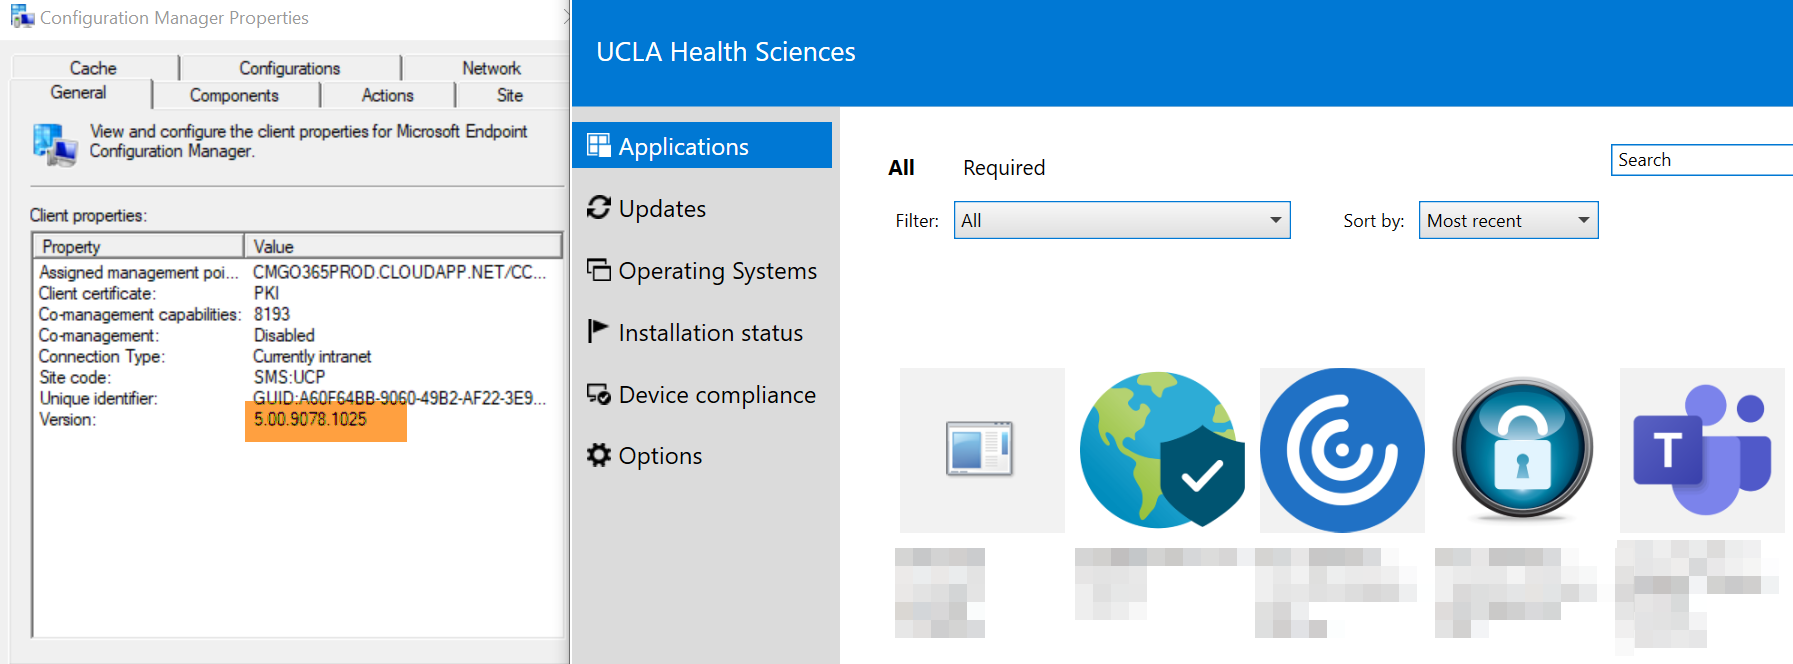Switch to the Components tab

(x=234, y=95)
